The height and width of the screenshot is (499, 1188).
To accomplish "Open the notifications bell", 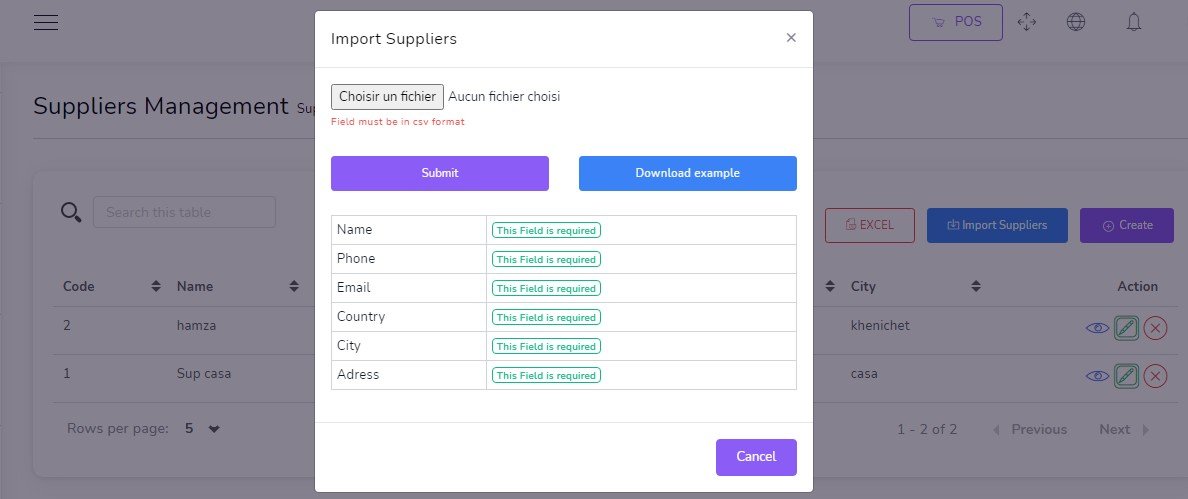I will pyautogui.click(x=1134, y=22).
